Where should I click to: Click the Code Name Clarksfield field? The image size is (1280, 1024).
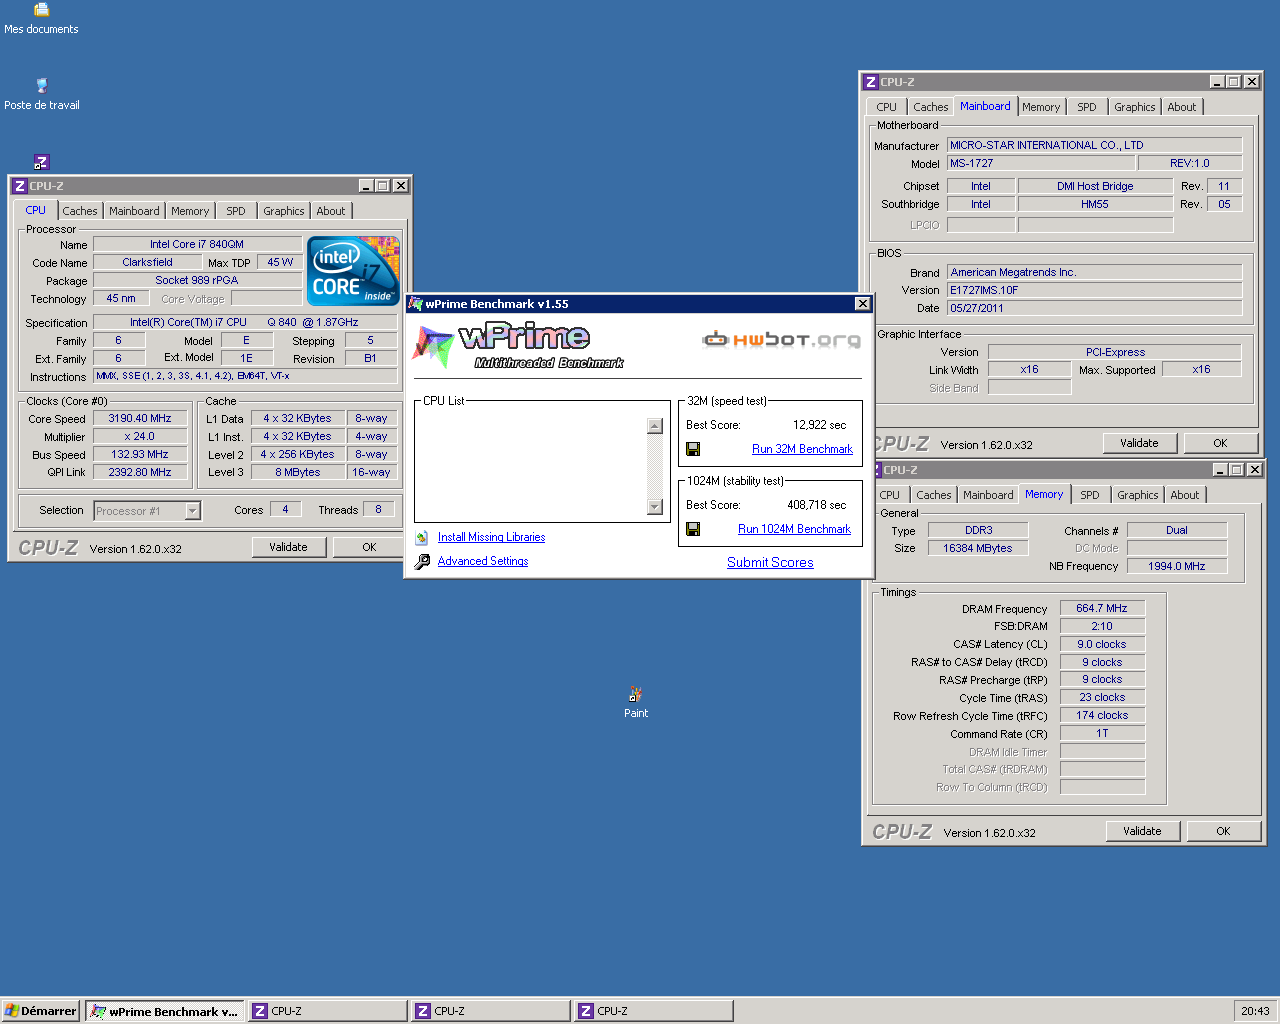147,262
